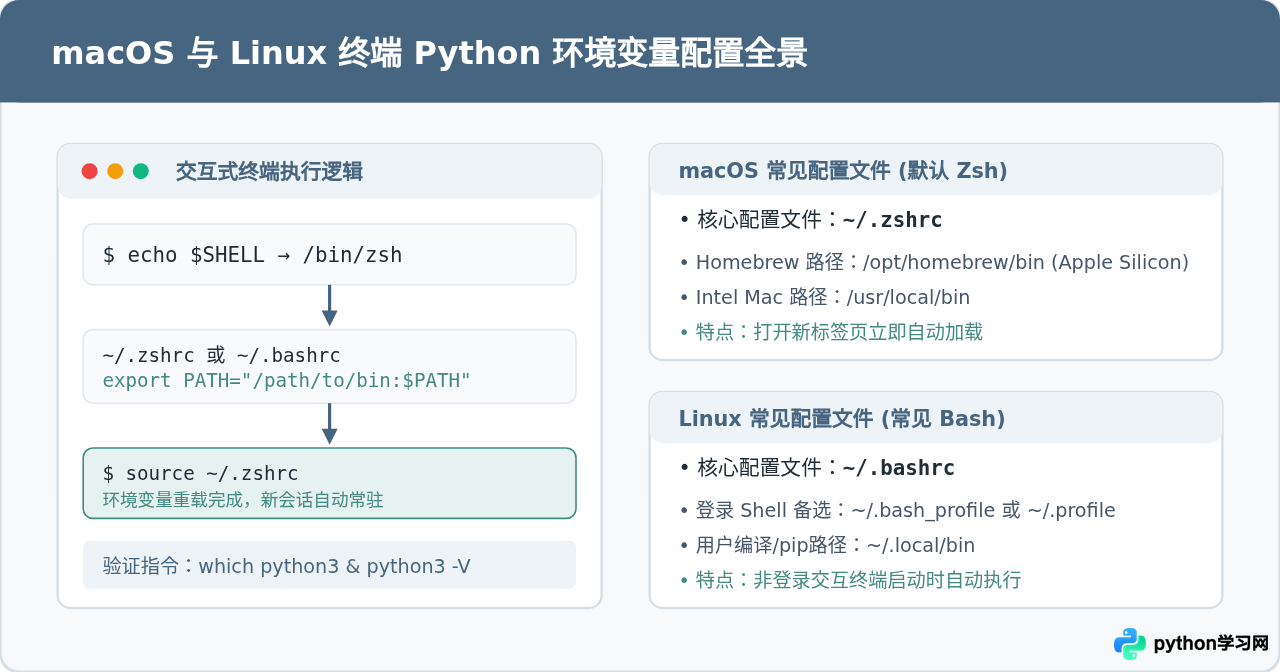The height and width of the screenshot is (672, 1280).
Task: Click the green dot in terminal header
Action: (x=141, y=171)
